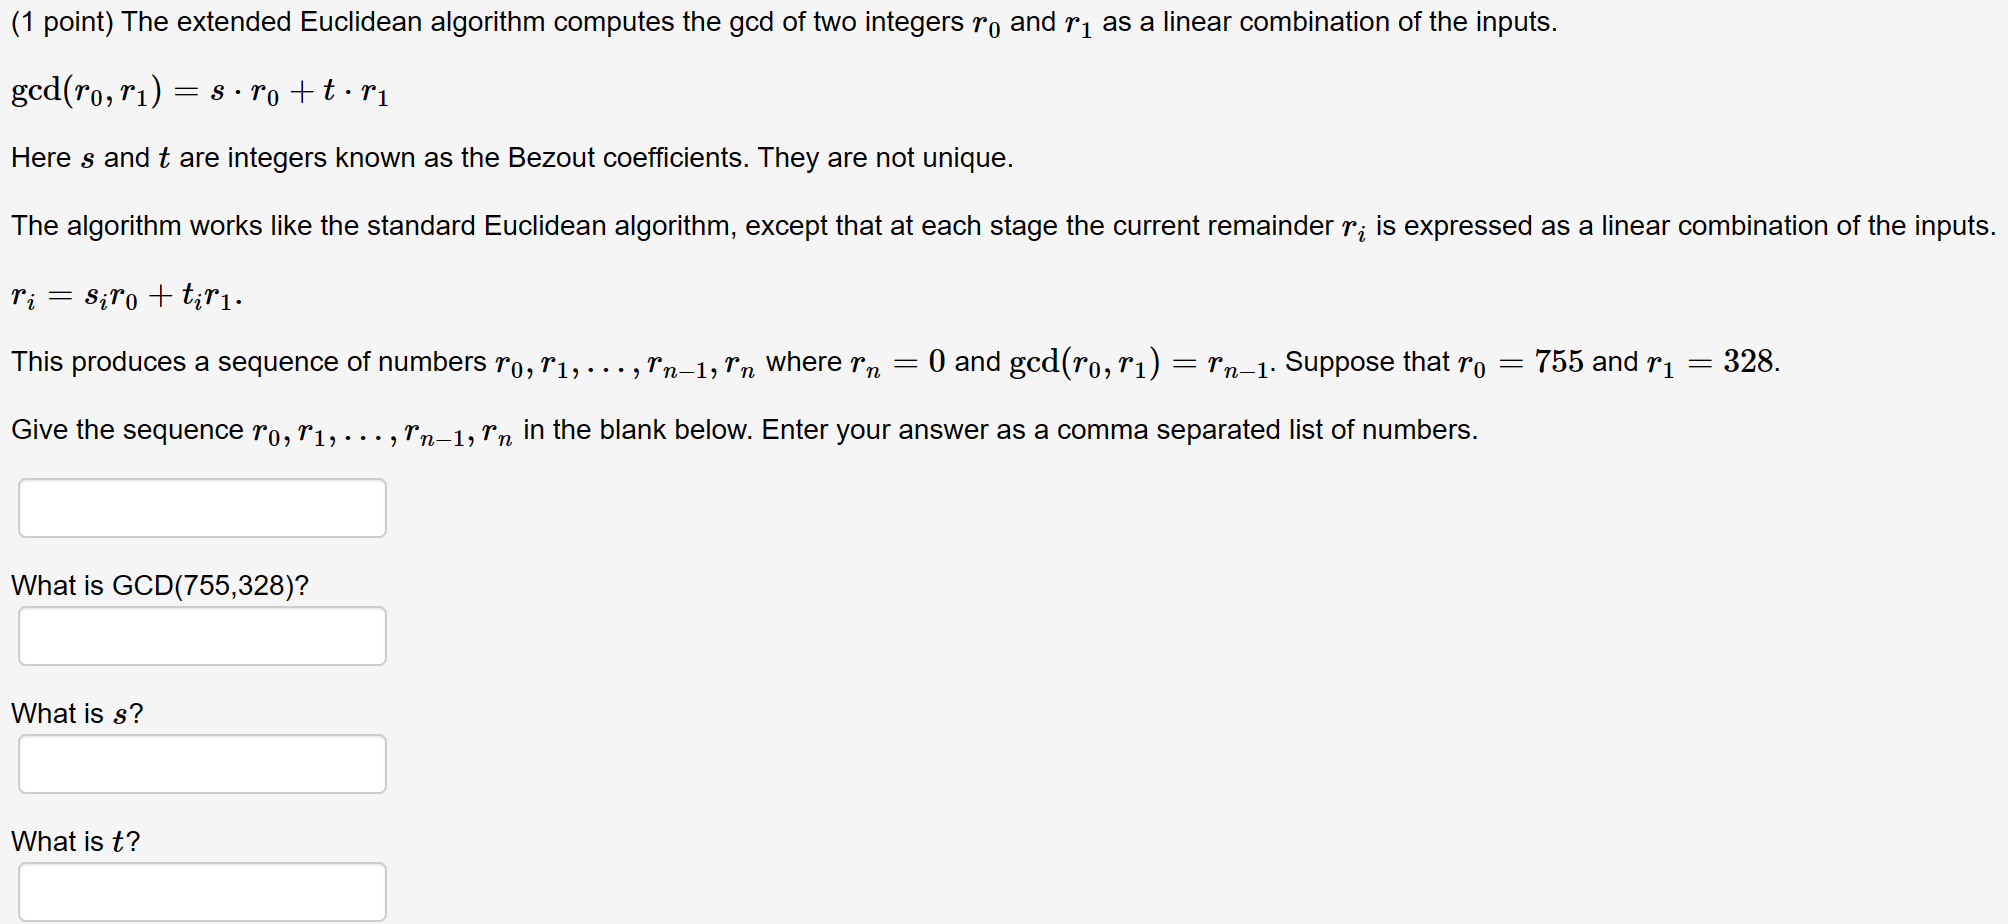Viewport: 2008px width, 924px height.
Task: Place cursor in the Bezout coefficient t box
Action: tap(201, 891)
